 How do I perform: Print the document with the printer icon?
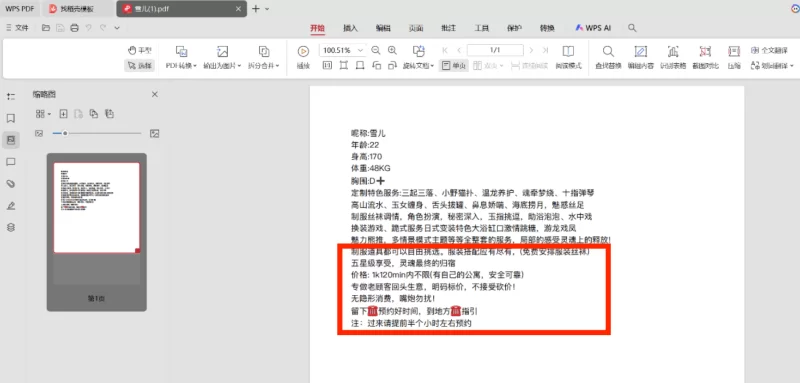[74, 28]
